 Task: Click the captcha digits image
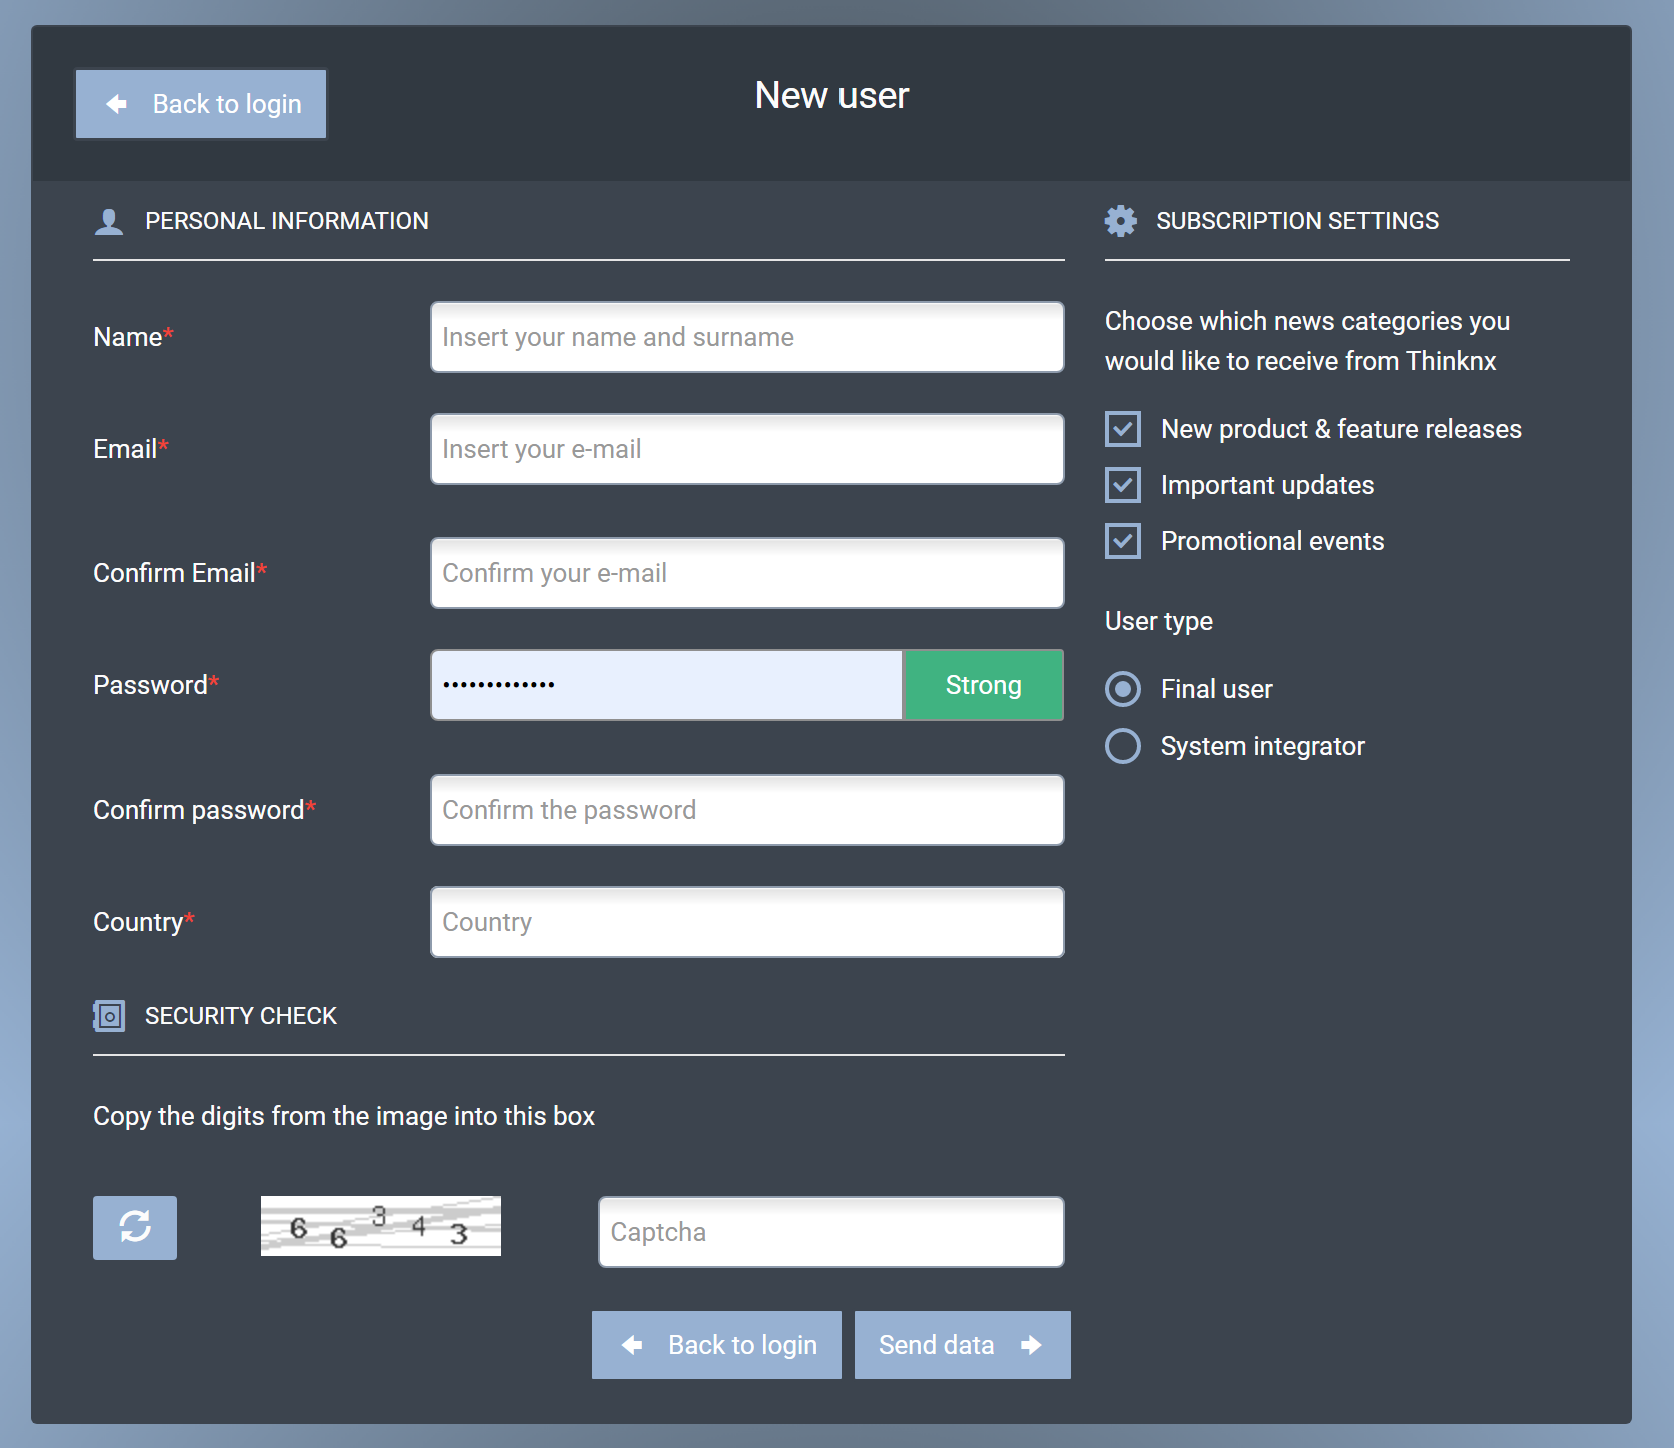click(380, 1226)
